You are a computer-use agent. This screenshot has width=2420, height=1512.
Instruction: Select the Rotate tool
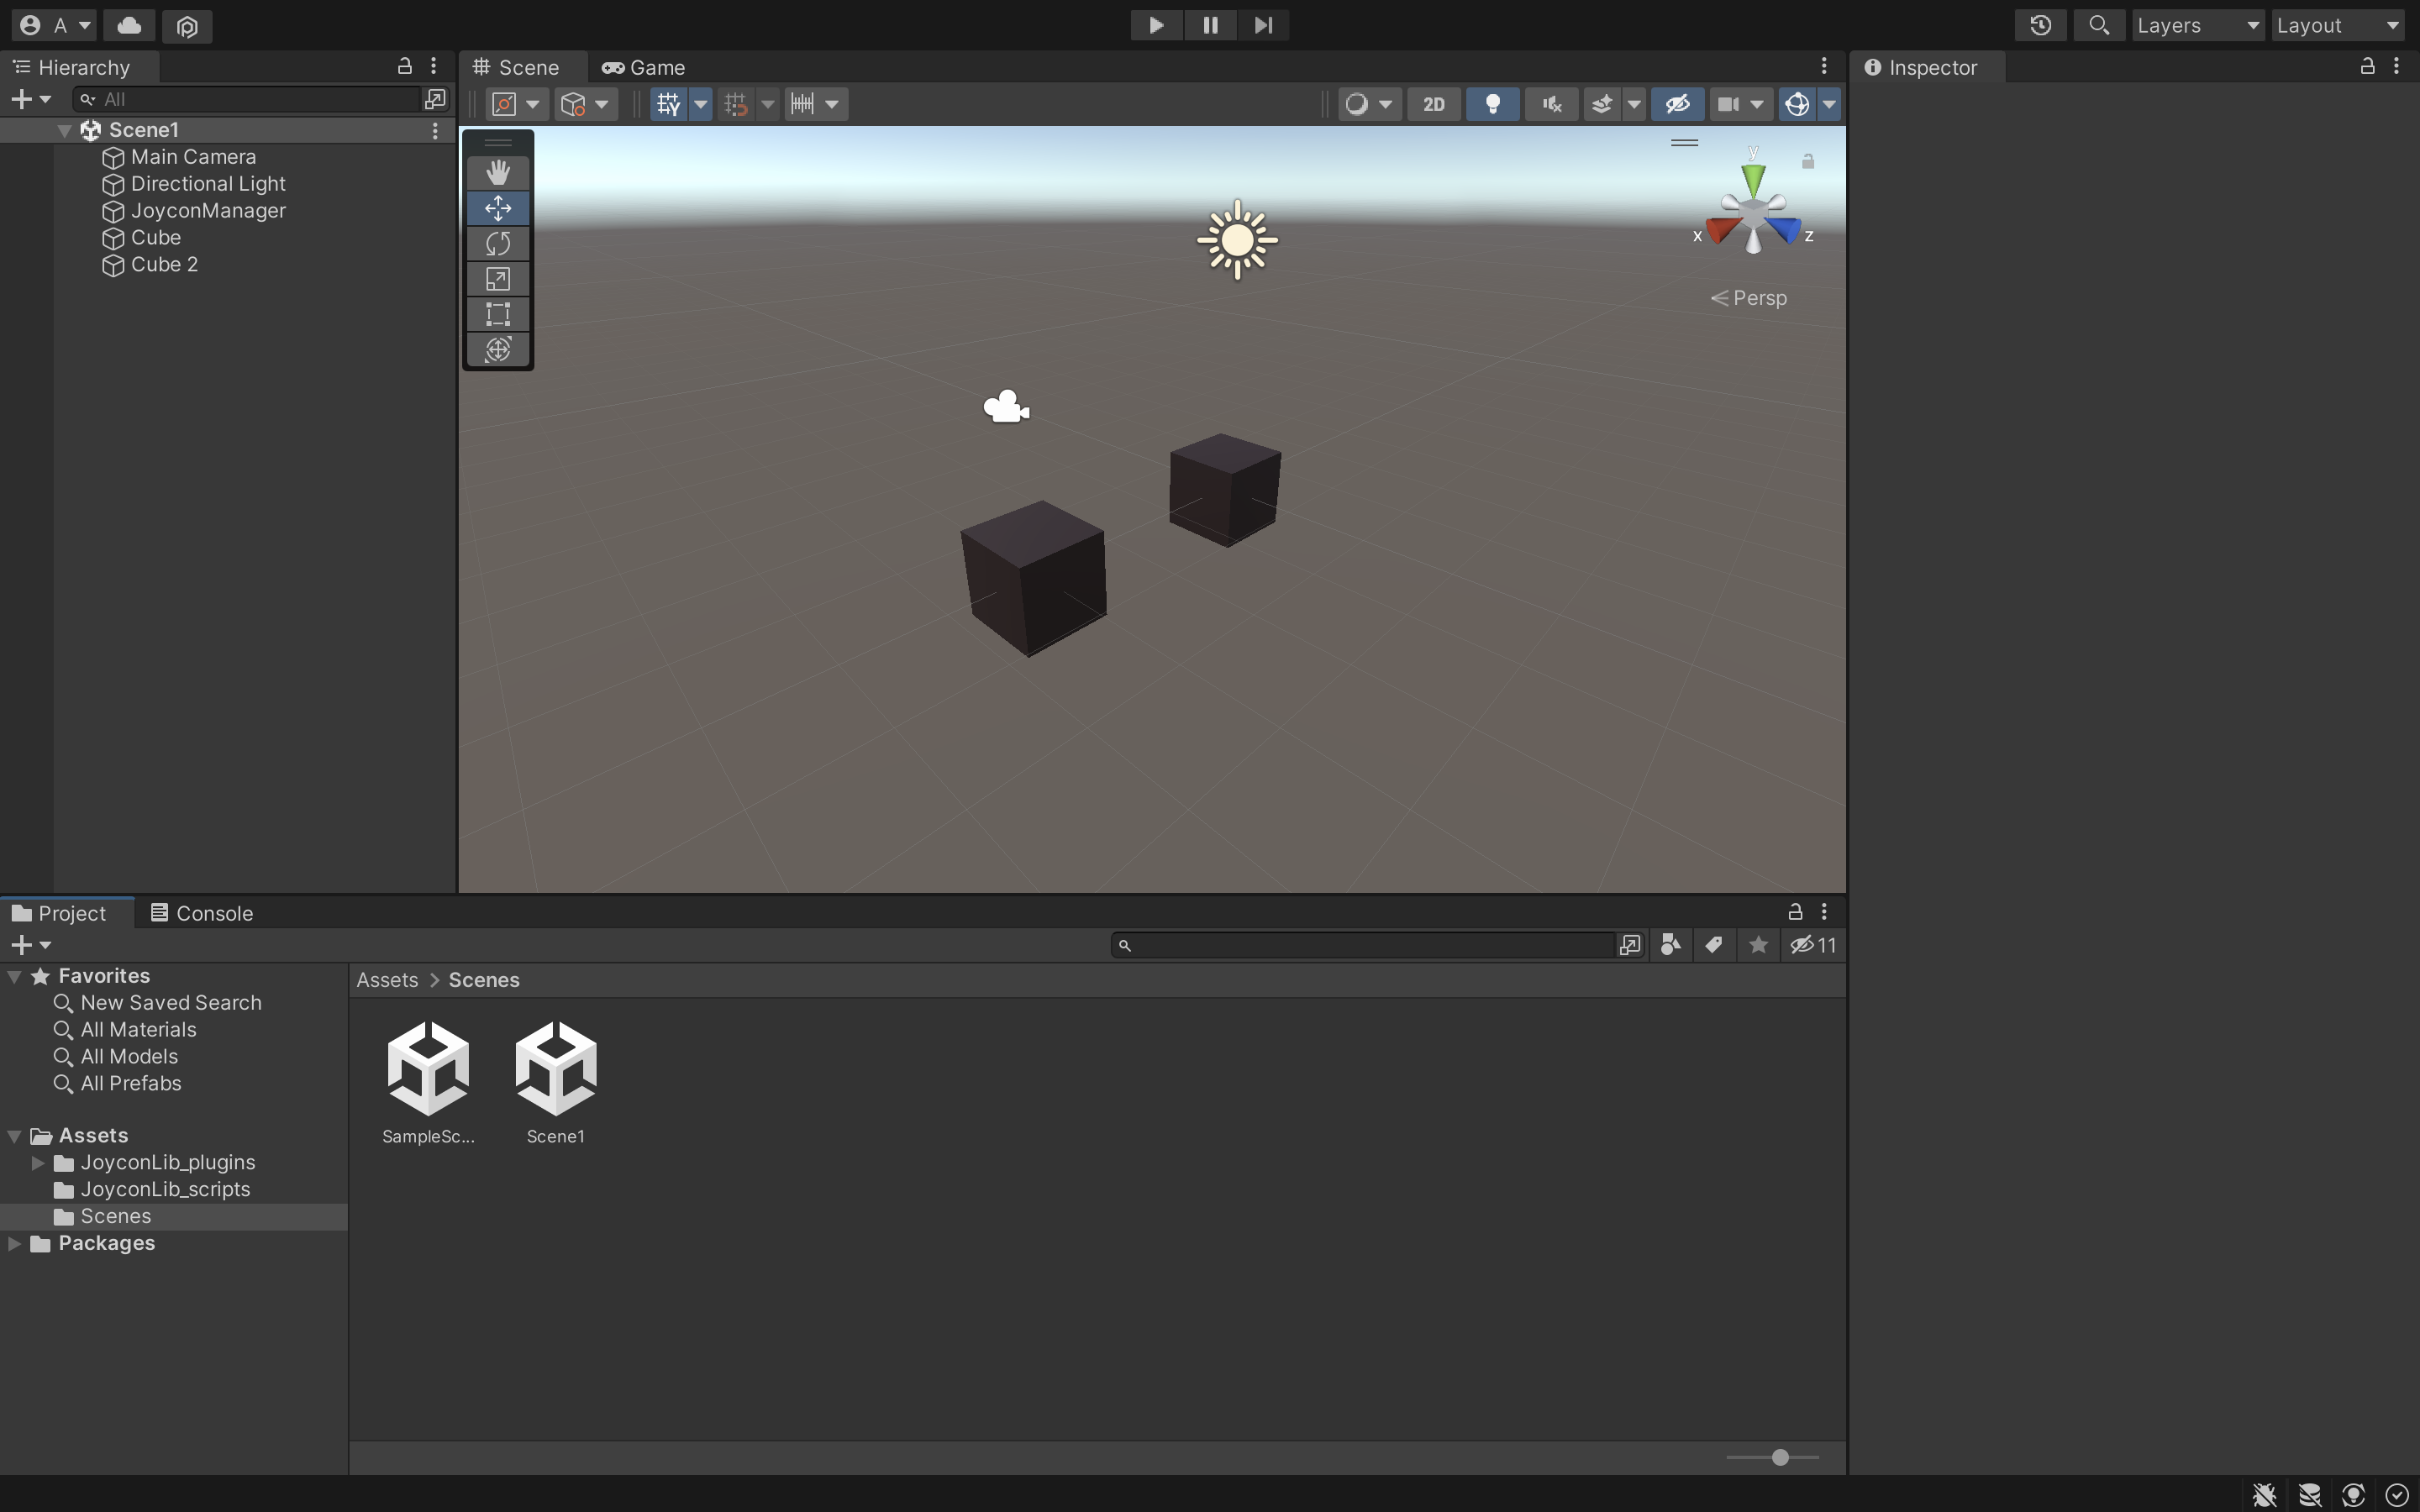(498, 243)
